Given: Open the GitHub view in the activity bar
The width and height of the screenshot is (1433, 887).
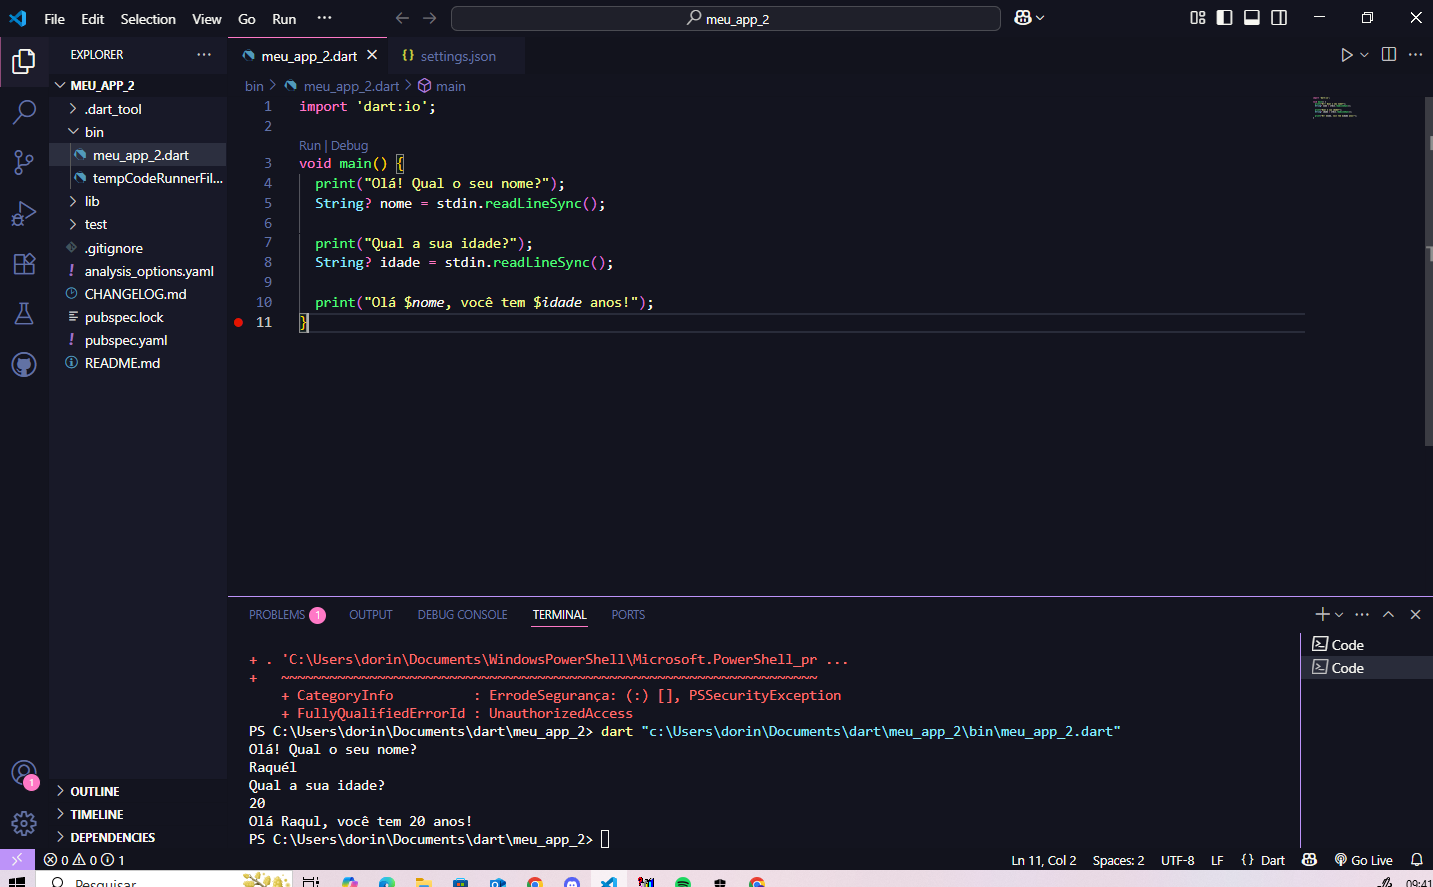Looking at the screenshot, I should tap(24, 365).
